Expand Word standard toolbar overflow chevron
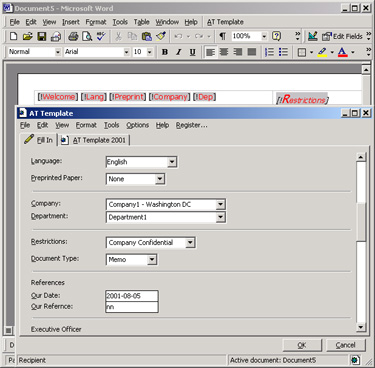Viewport: 375px width, 368px height. [x=297, y=36]
